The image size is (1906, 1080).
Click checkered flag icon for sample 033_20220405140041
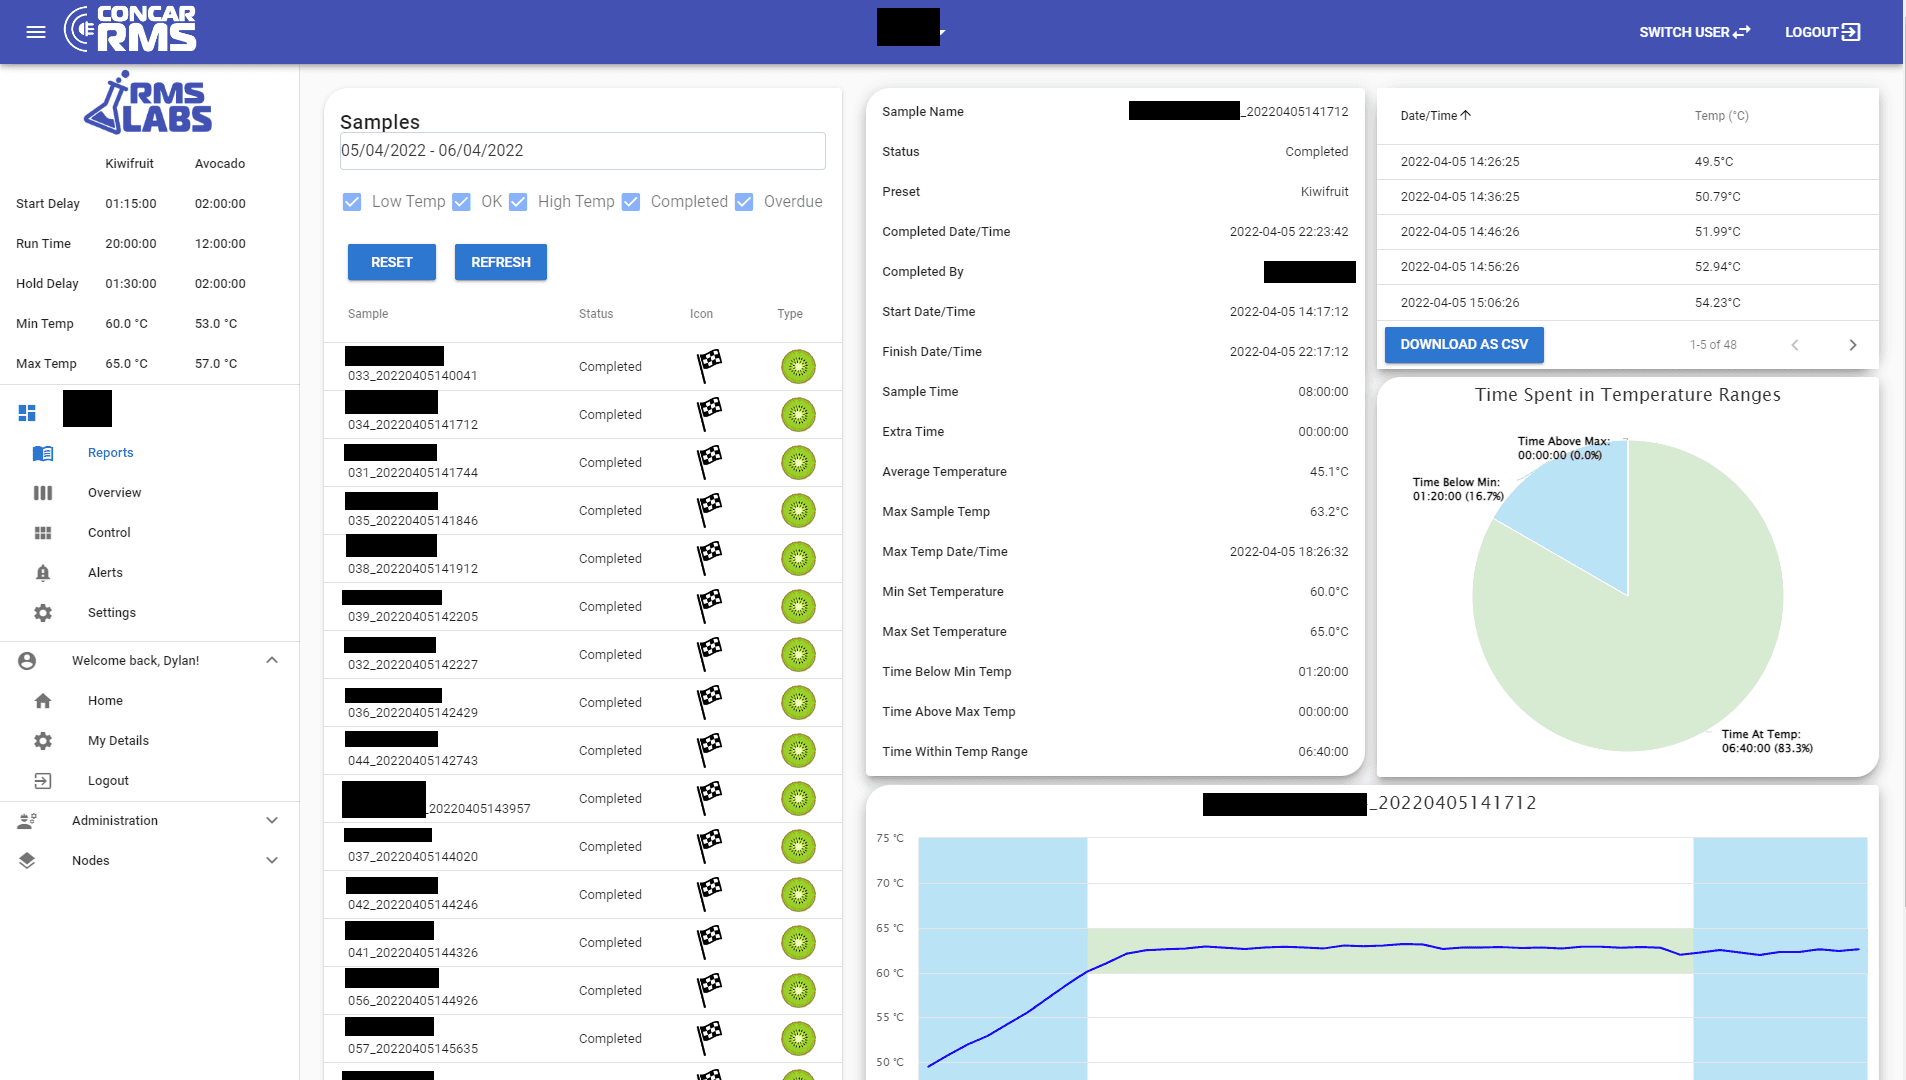pyautogui.click(x=709, y=366)
